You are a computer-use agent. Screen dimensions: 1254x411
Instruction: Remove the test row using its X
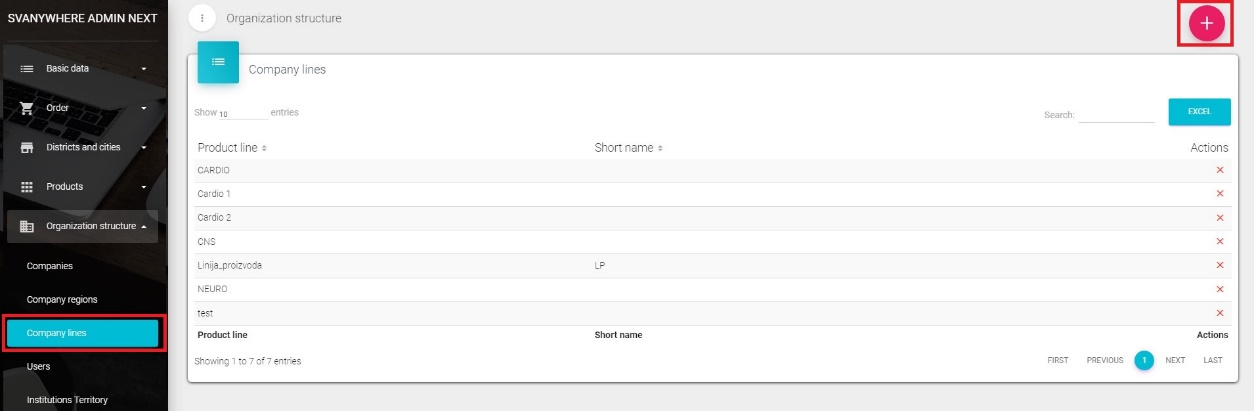(x=1219, y=313)
